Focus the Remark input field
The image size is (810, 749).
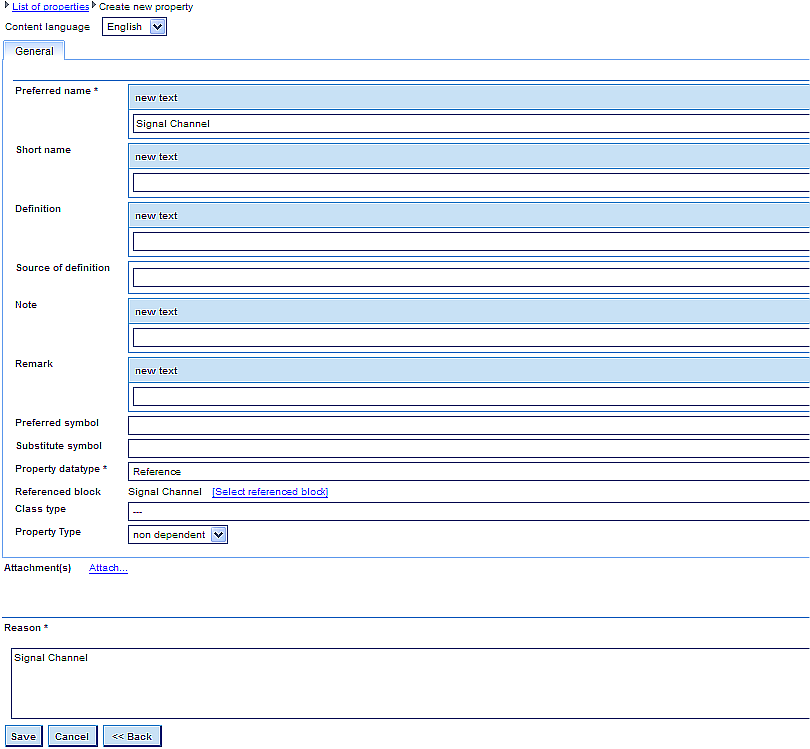470,397
